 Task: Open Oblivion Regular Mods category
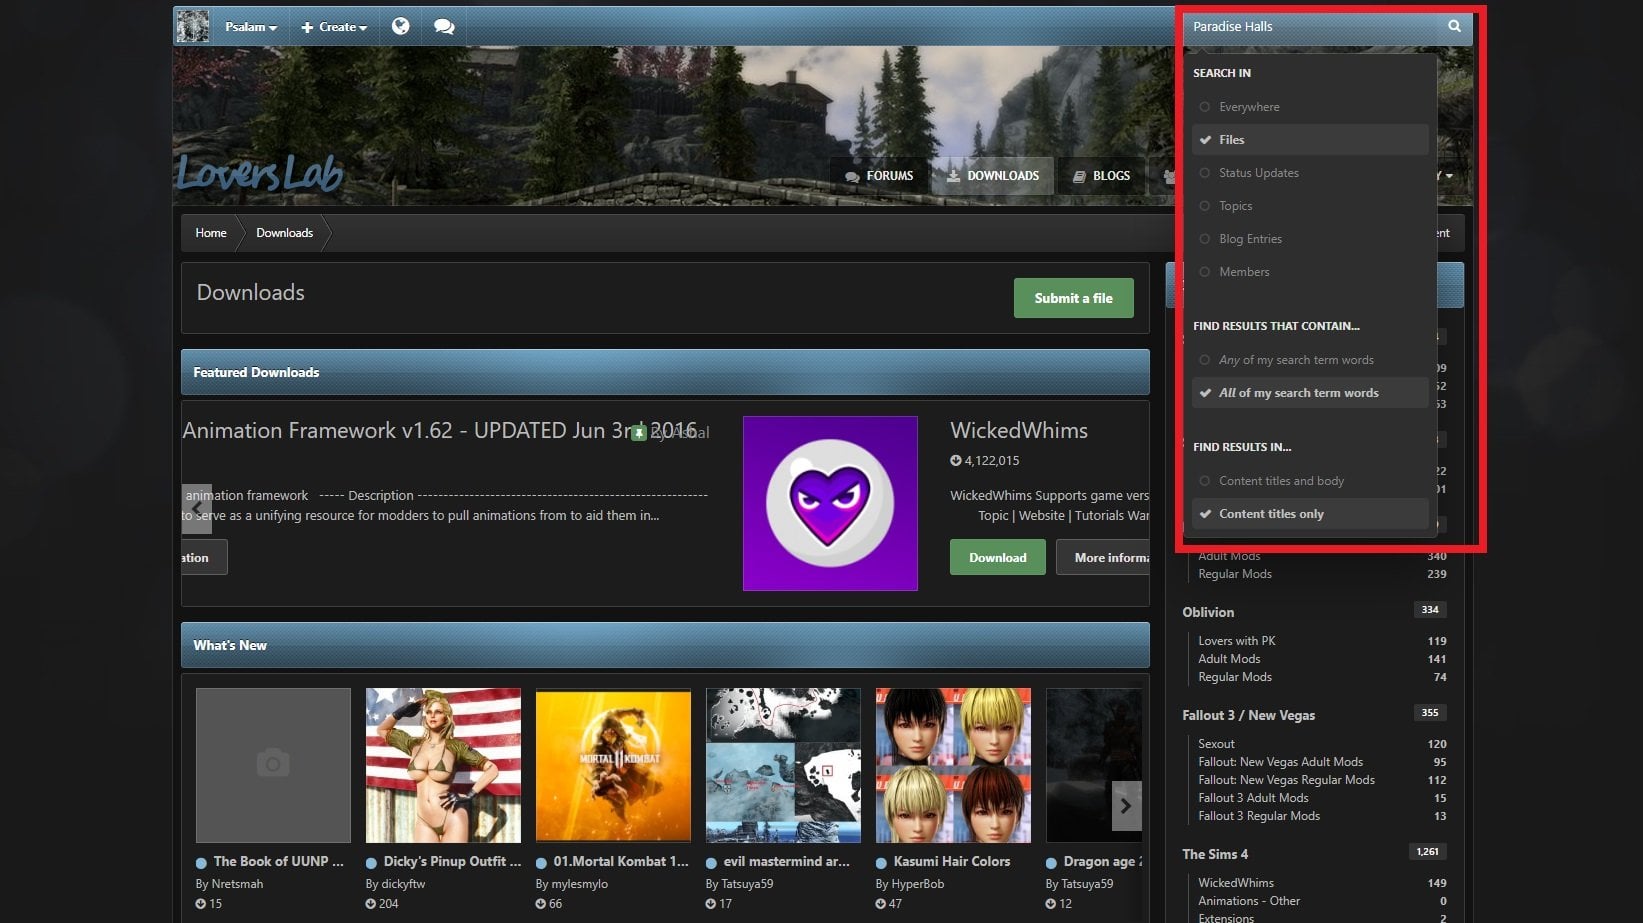click(x=1235, y=677)
